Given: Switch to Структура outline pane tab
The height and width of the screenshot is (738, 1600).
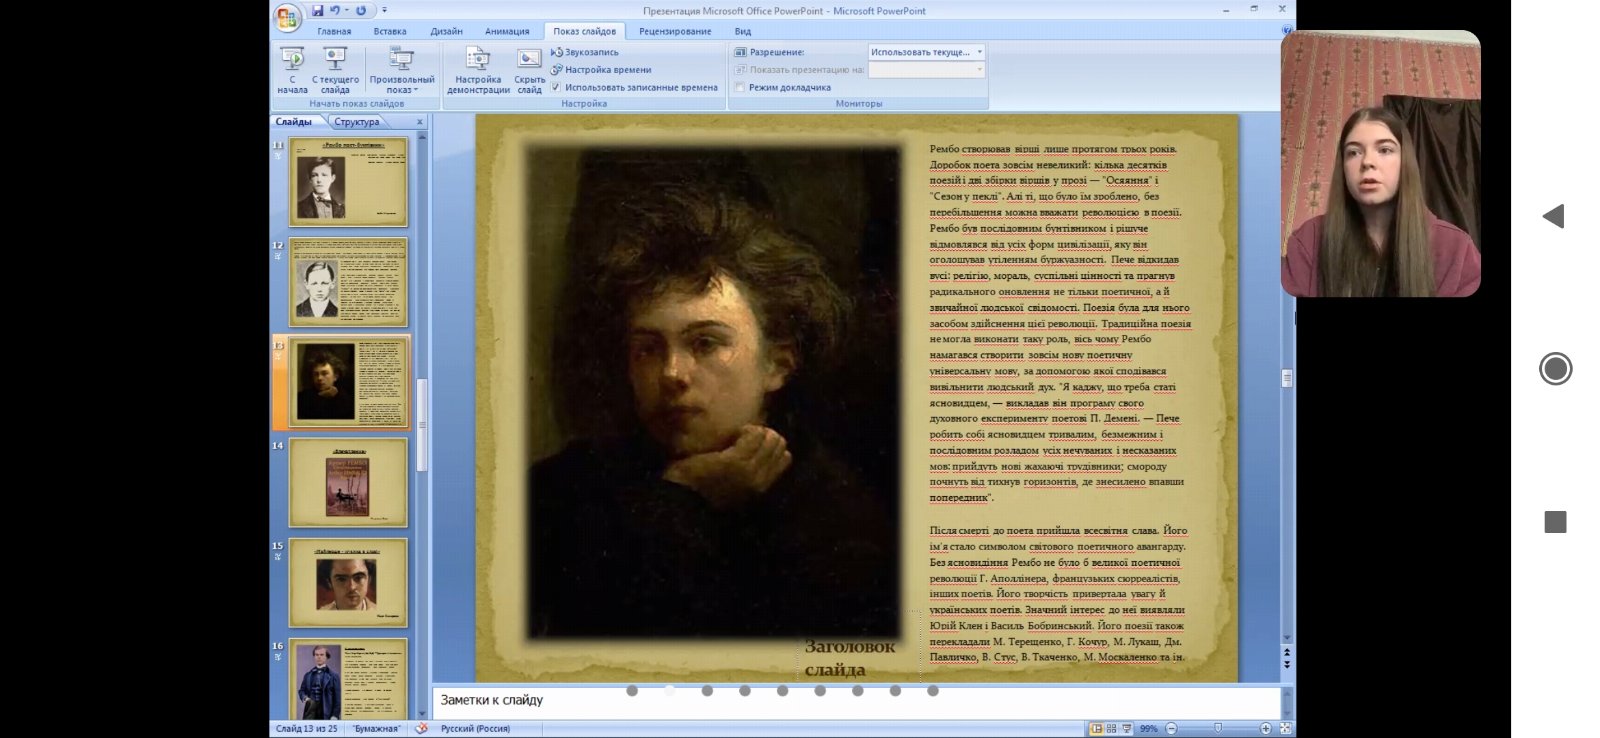Looking at the screenshot, I should tap(357, 122).
